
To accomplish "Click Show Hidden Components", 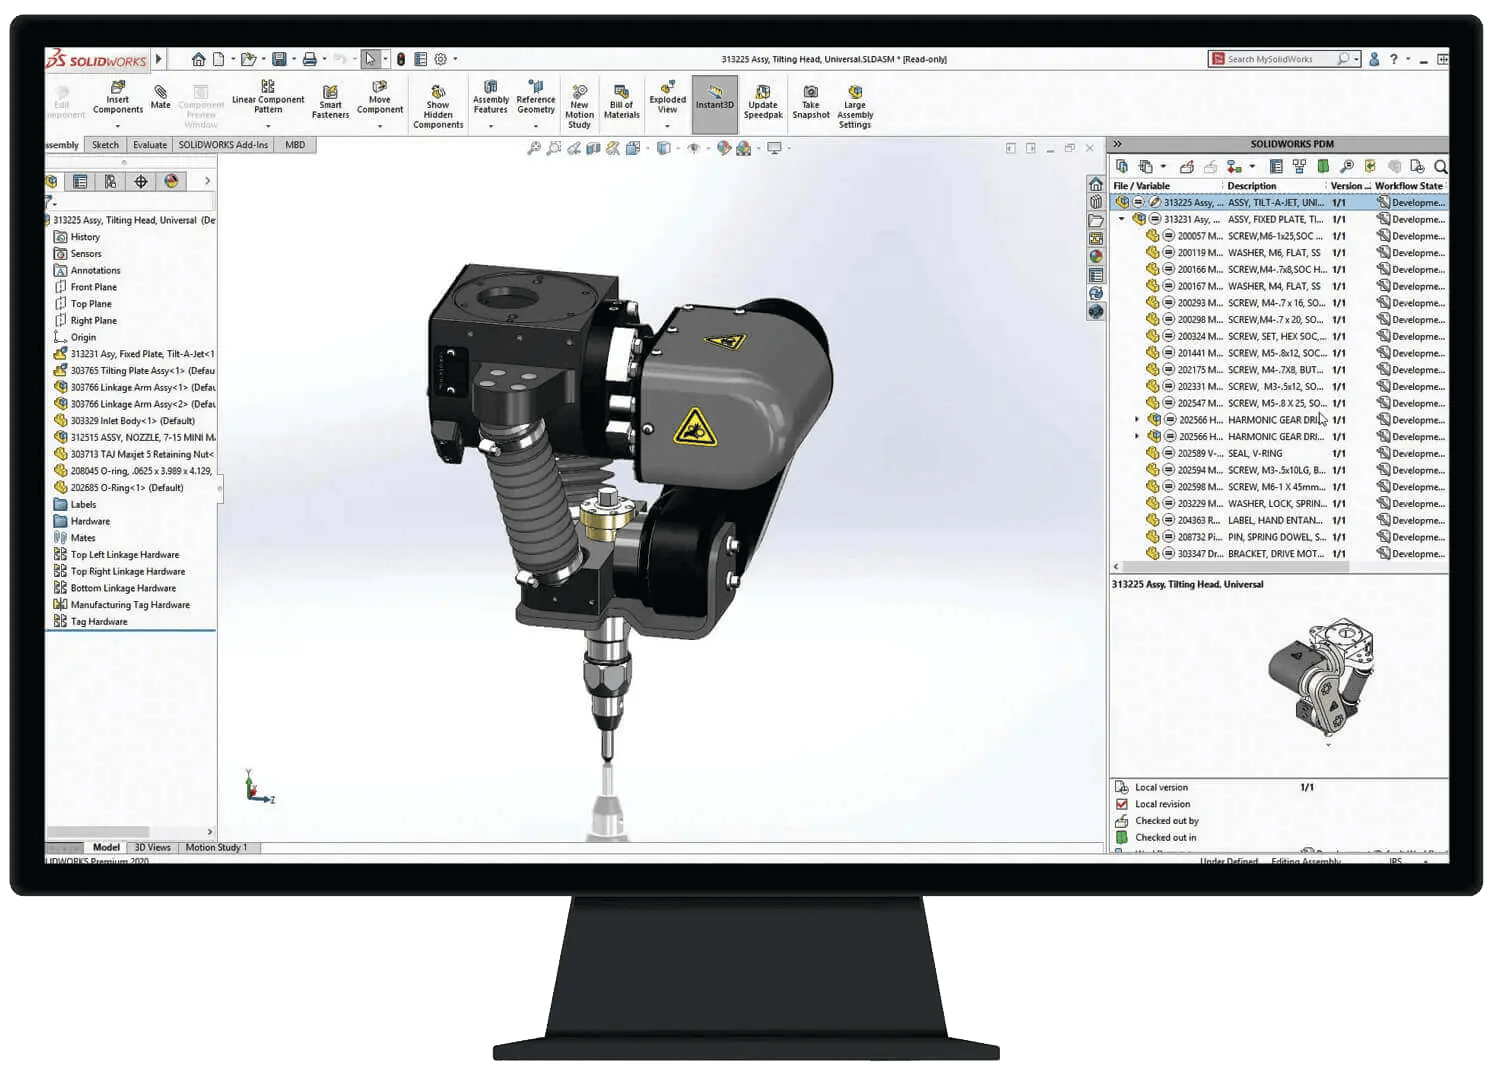I will coord(438,107).
